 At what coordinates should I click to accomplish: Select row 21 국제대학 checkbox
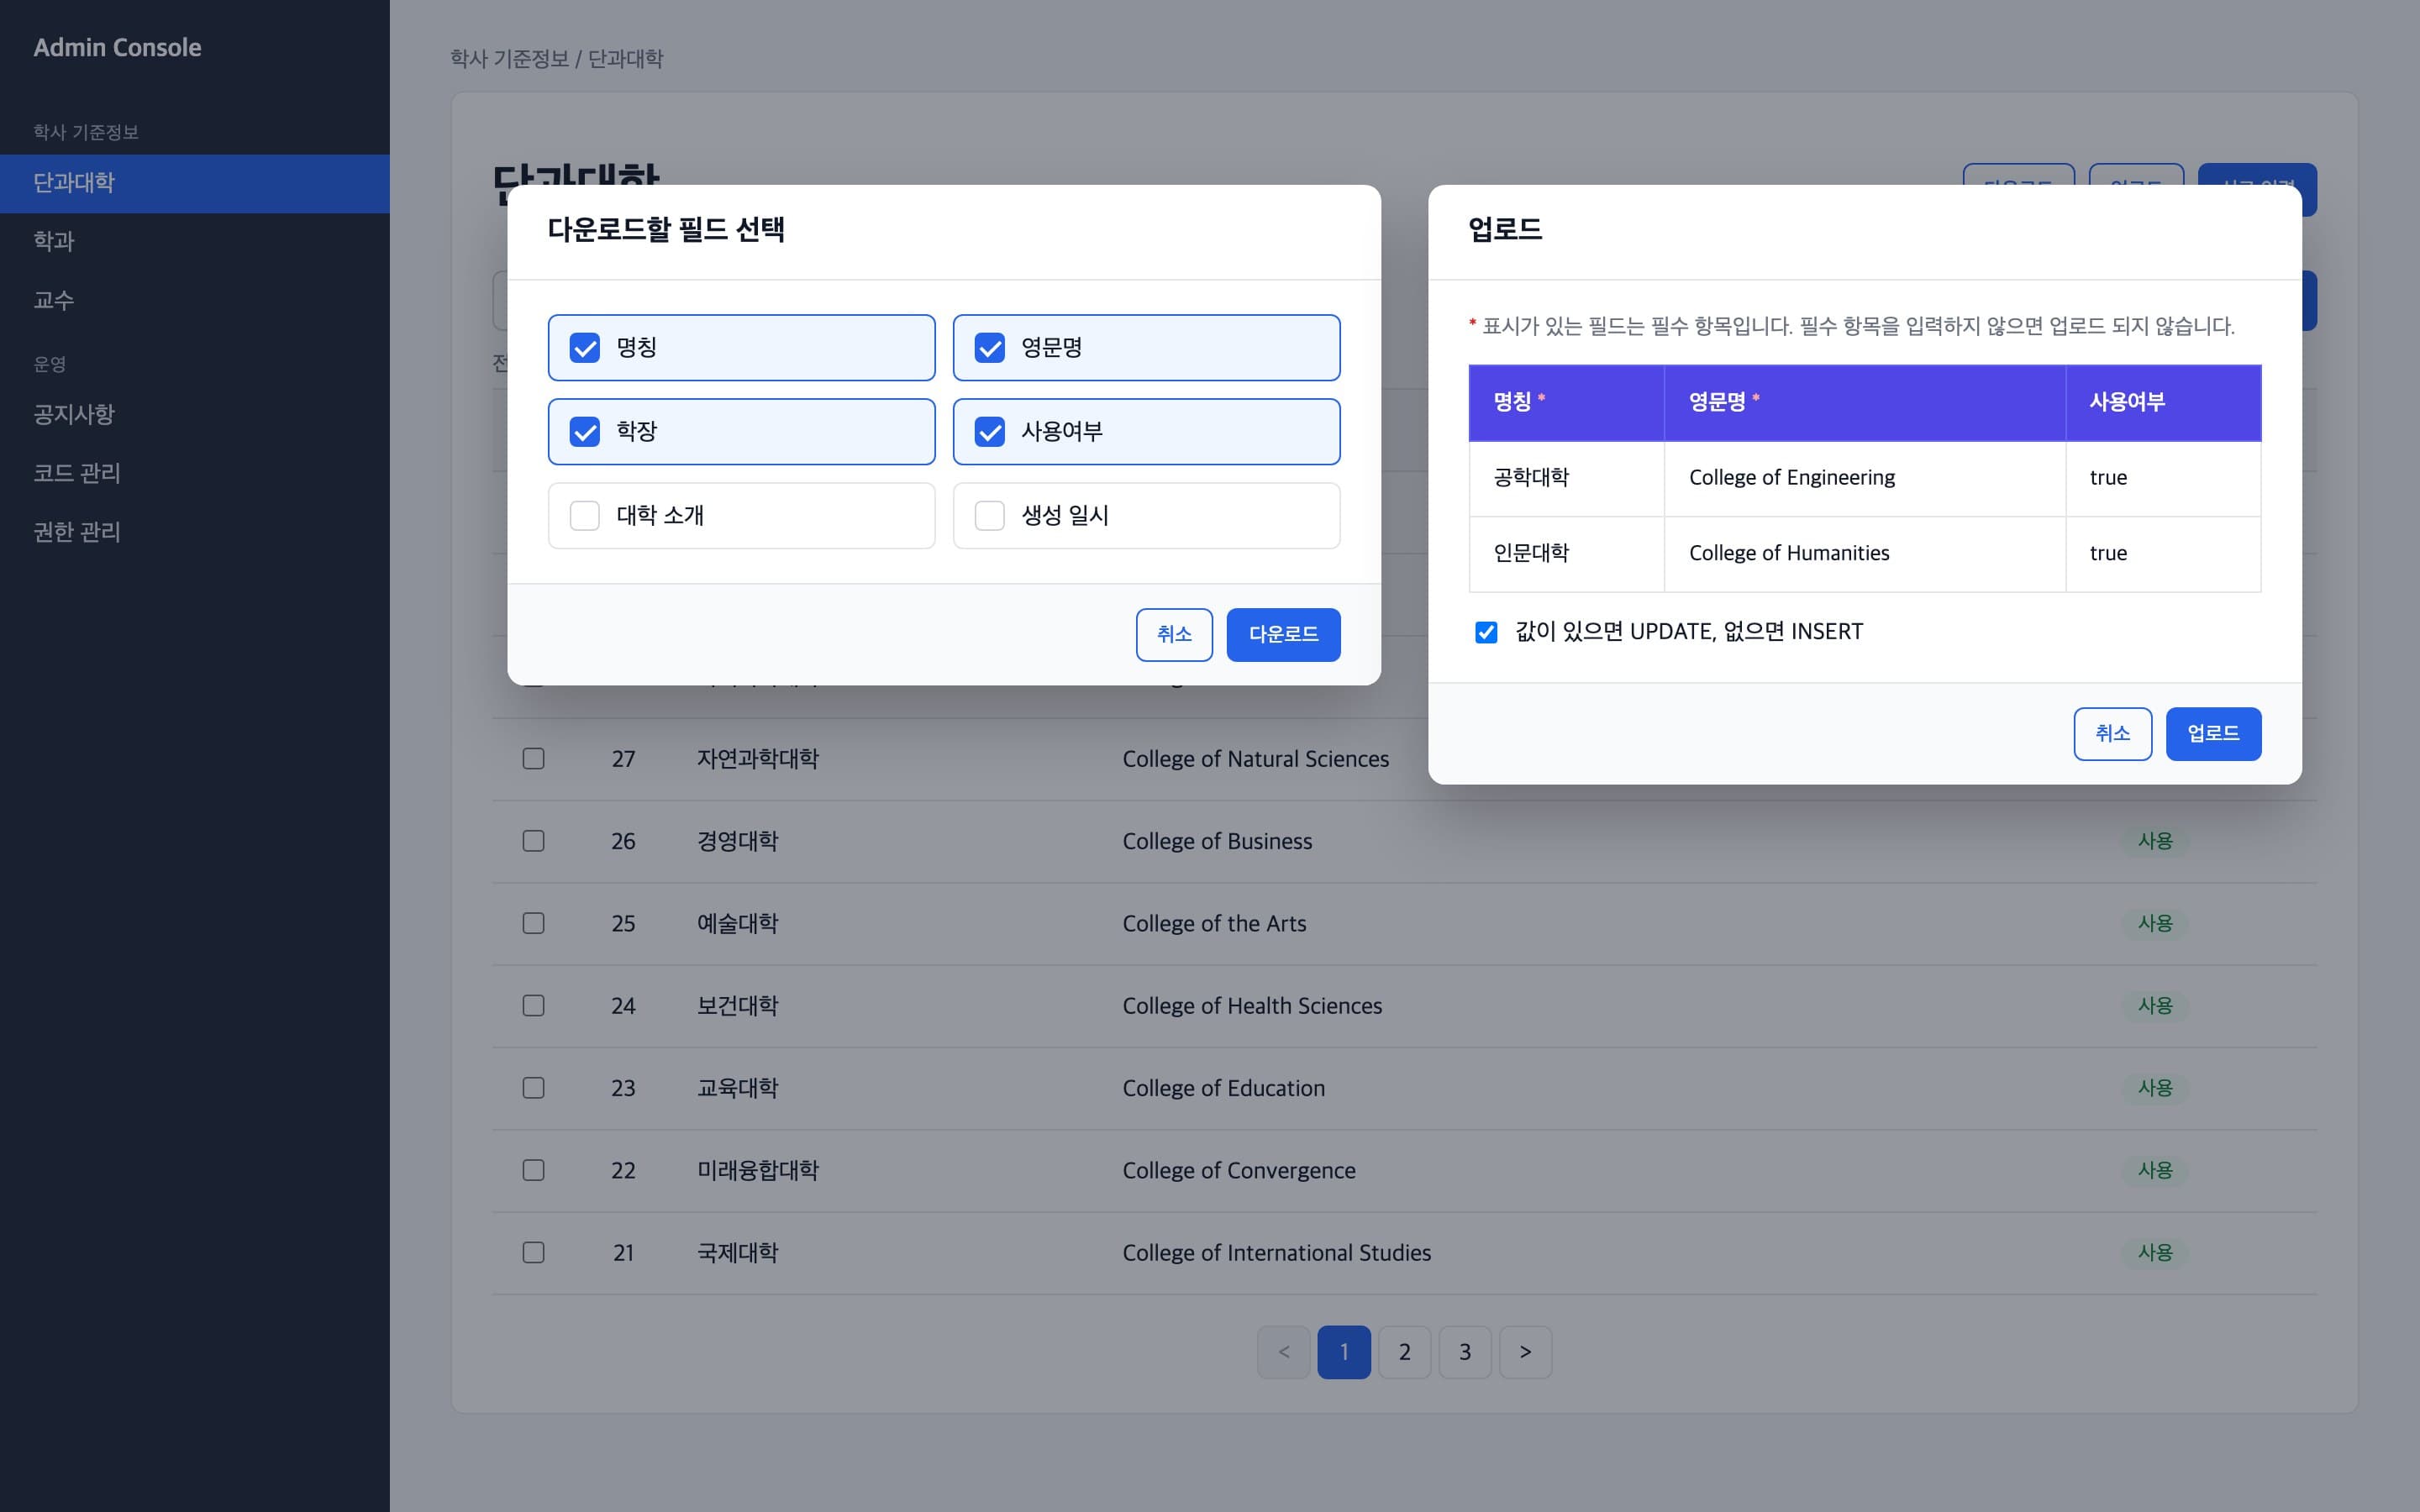click(x=534, y=1252)
